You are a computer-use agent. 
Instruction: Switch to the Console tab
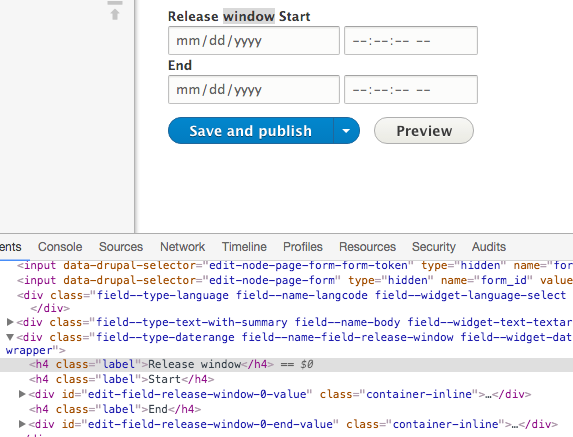60,247
